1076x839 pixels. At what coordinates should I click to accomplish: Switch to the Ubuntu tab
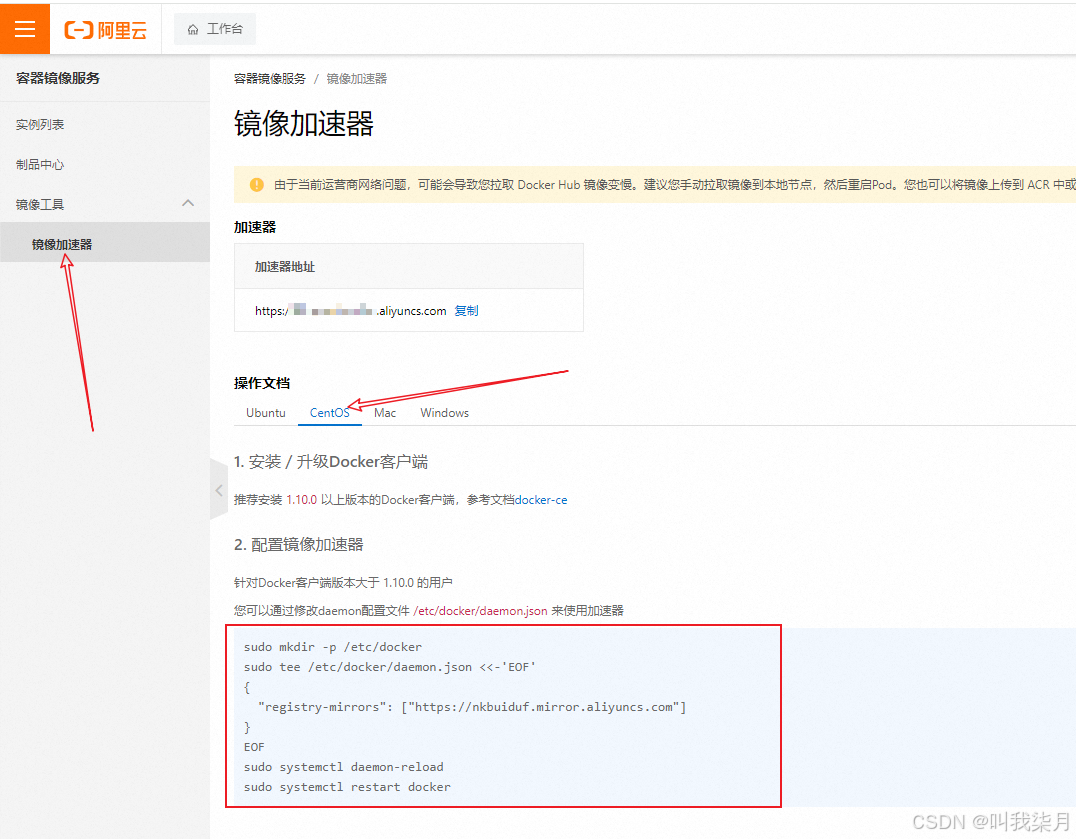(266, 412)
